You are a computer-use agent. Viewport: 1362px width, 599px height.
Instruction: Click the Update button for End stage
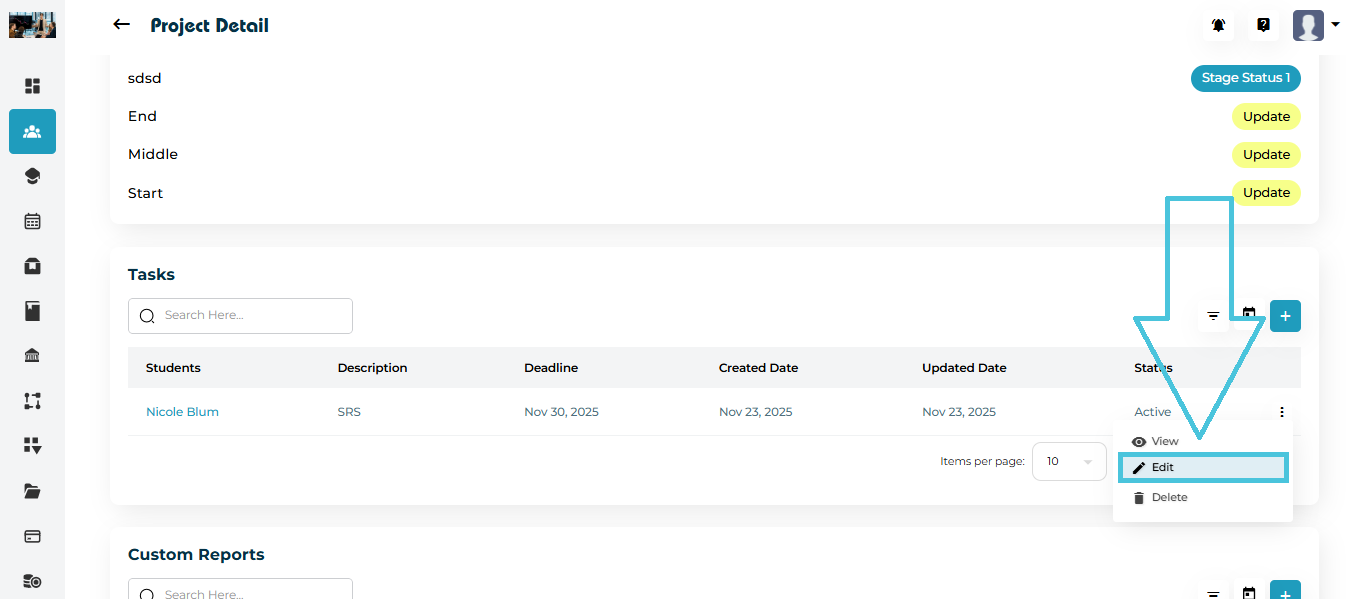click(x=1265, y=117)
